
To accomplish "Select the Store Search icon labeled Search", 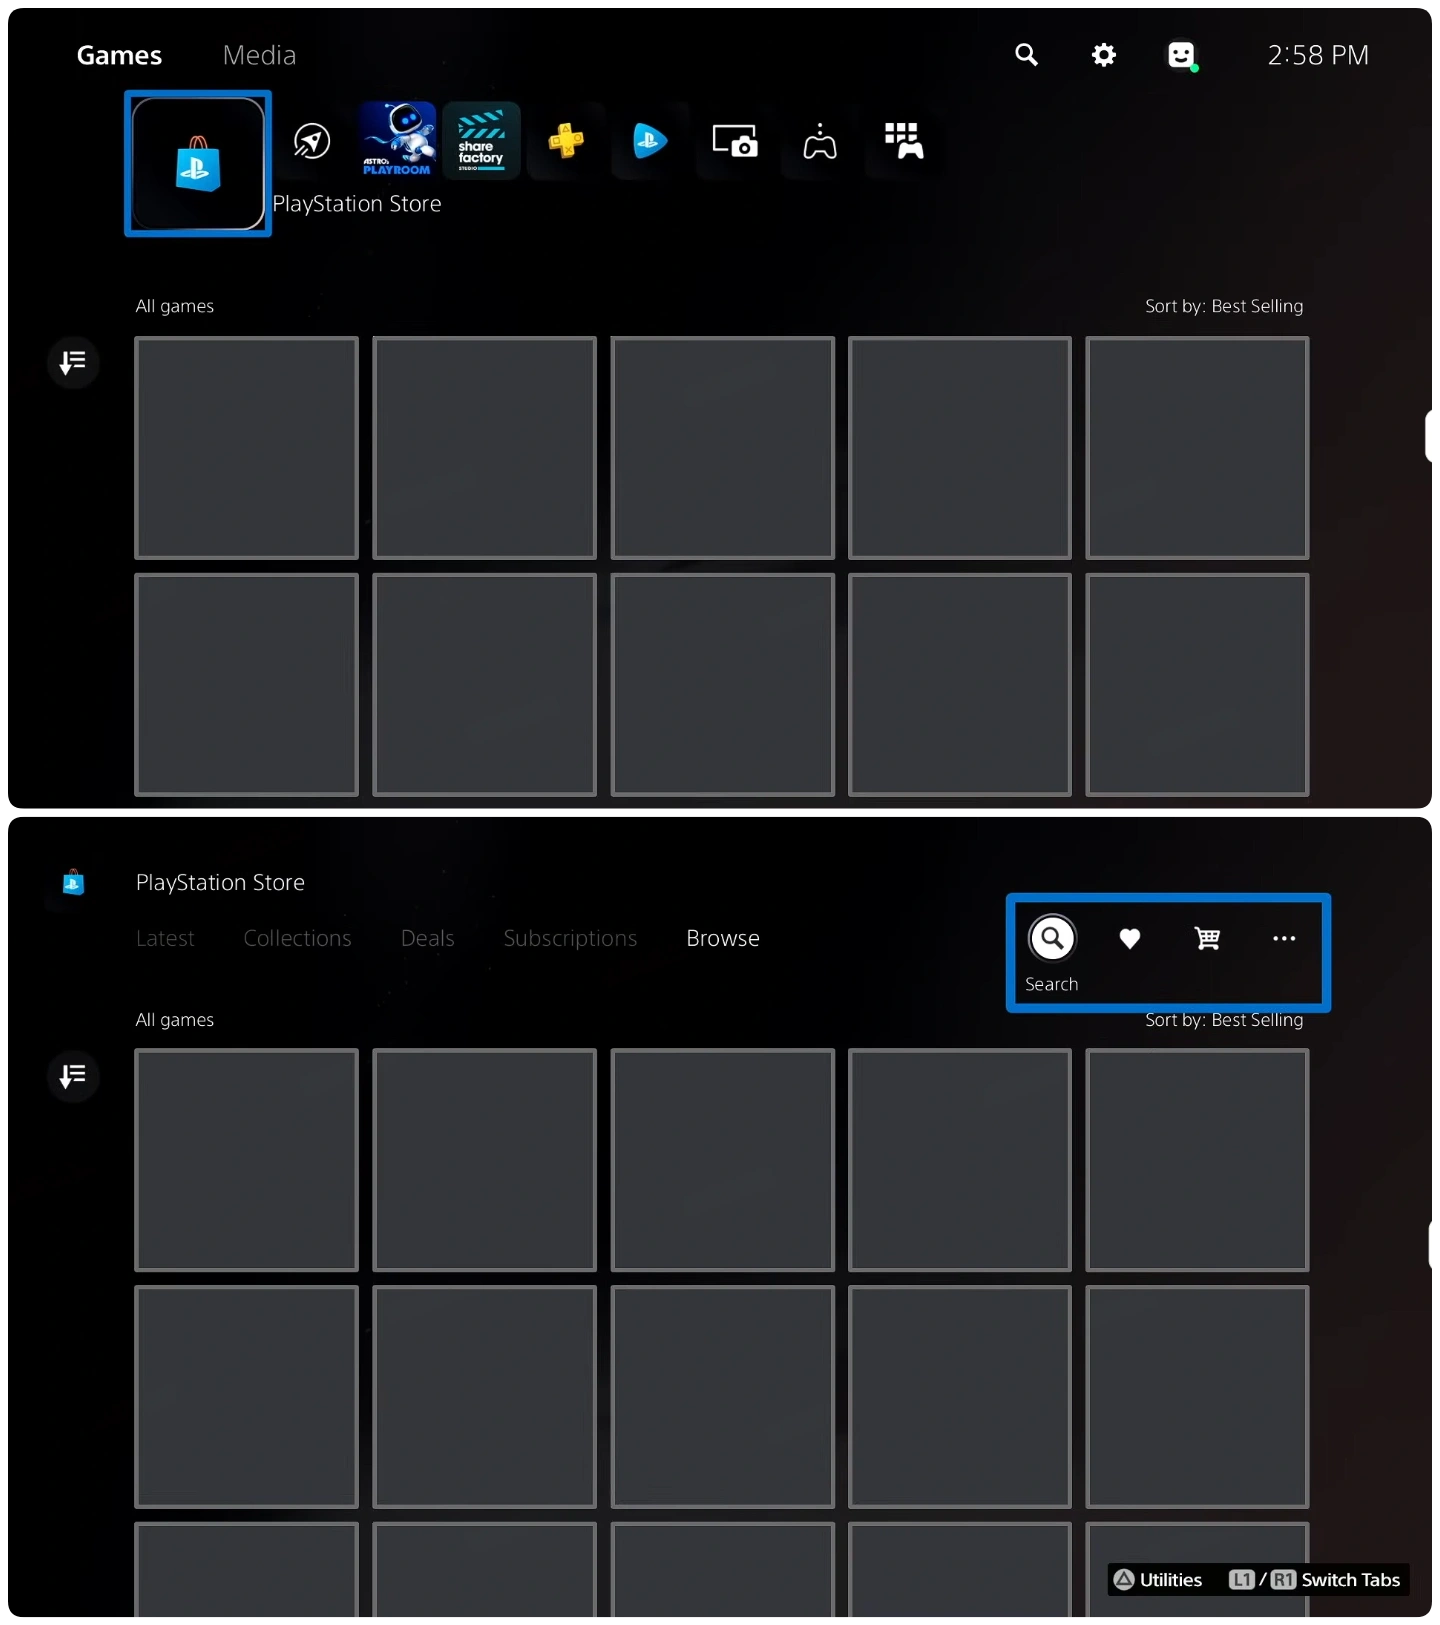I will click(1052, 939).
